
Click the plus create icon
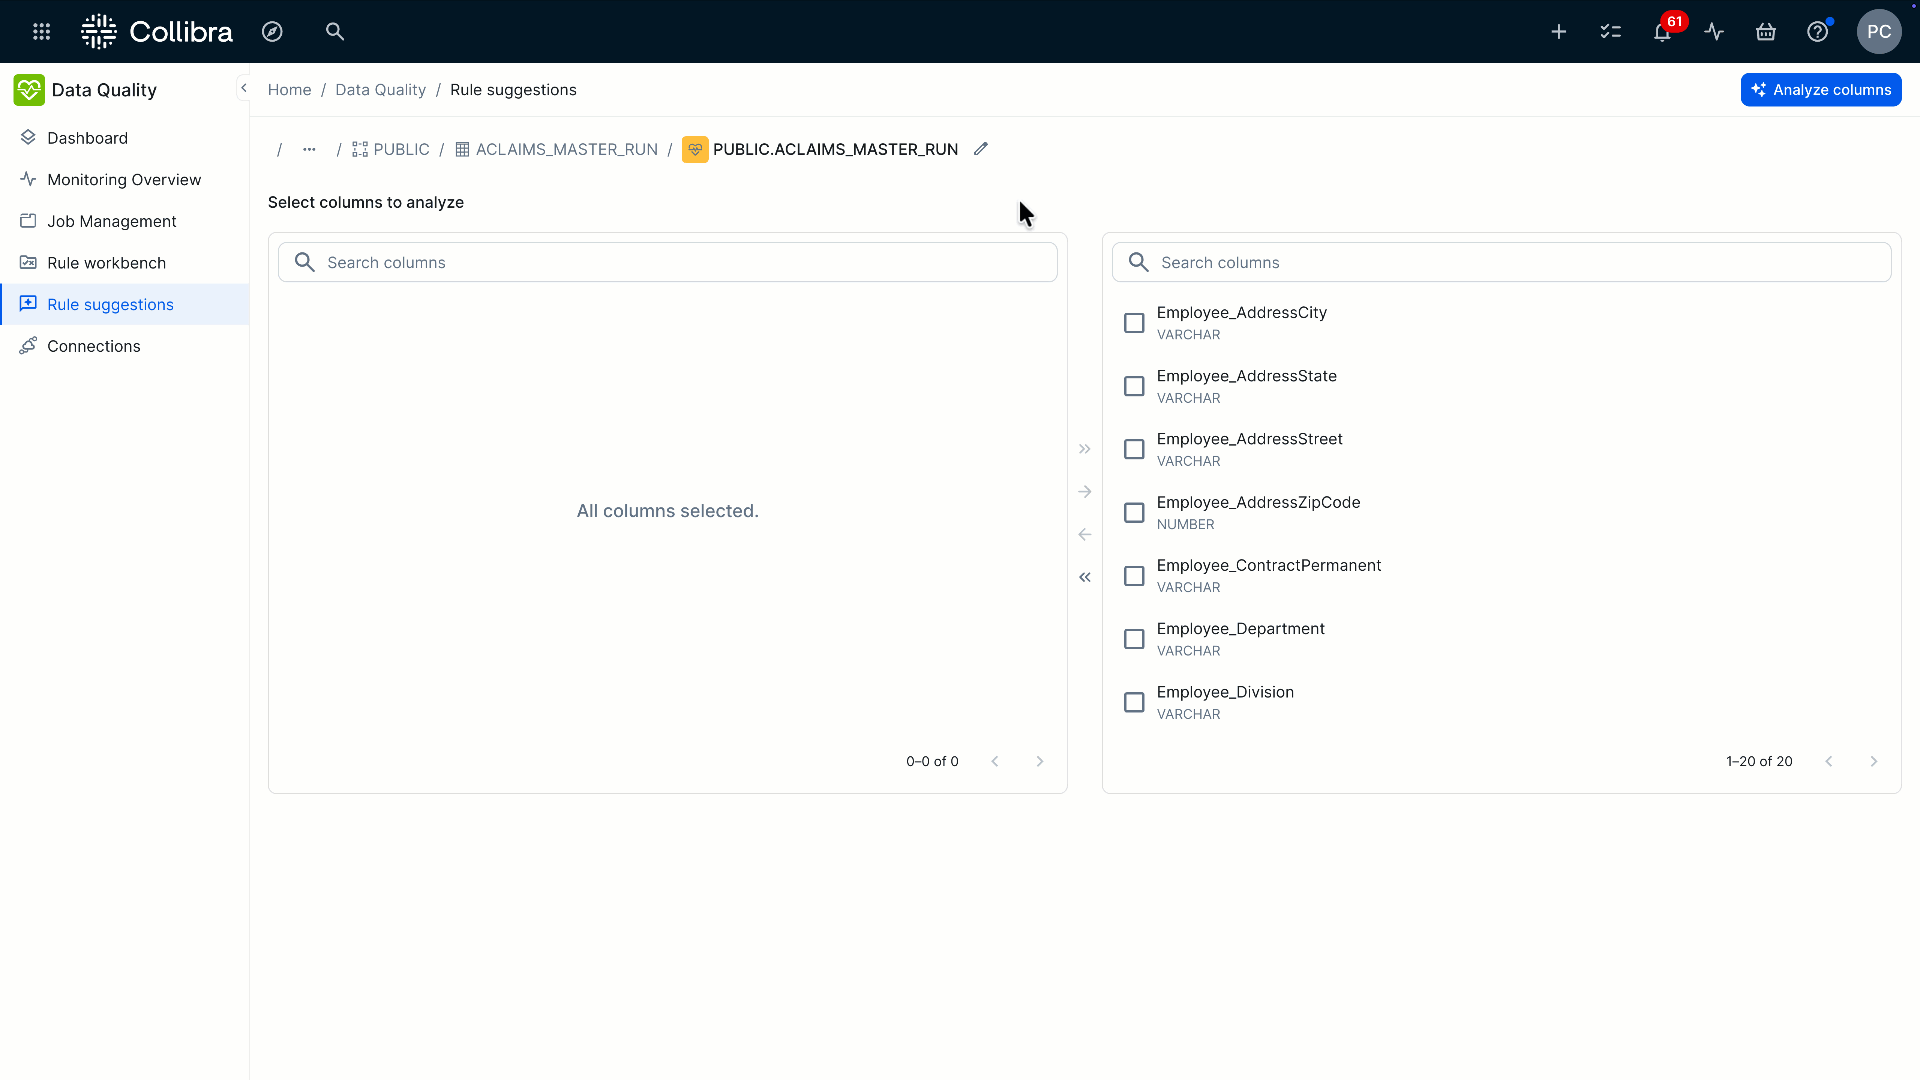(1558, 32)
